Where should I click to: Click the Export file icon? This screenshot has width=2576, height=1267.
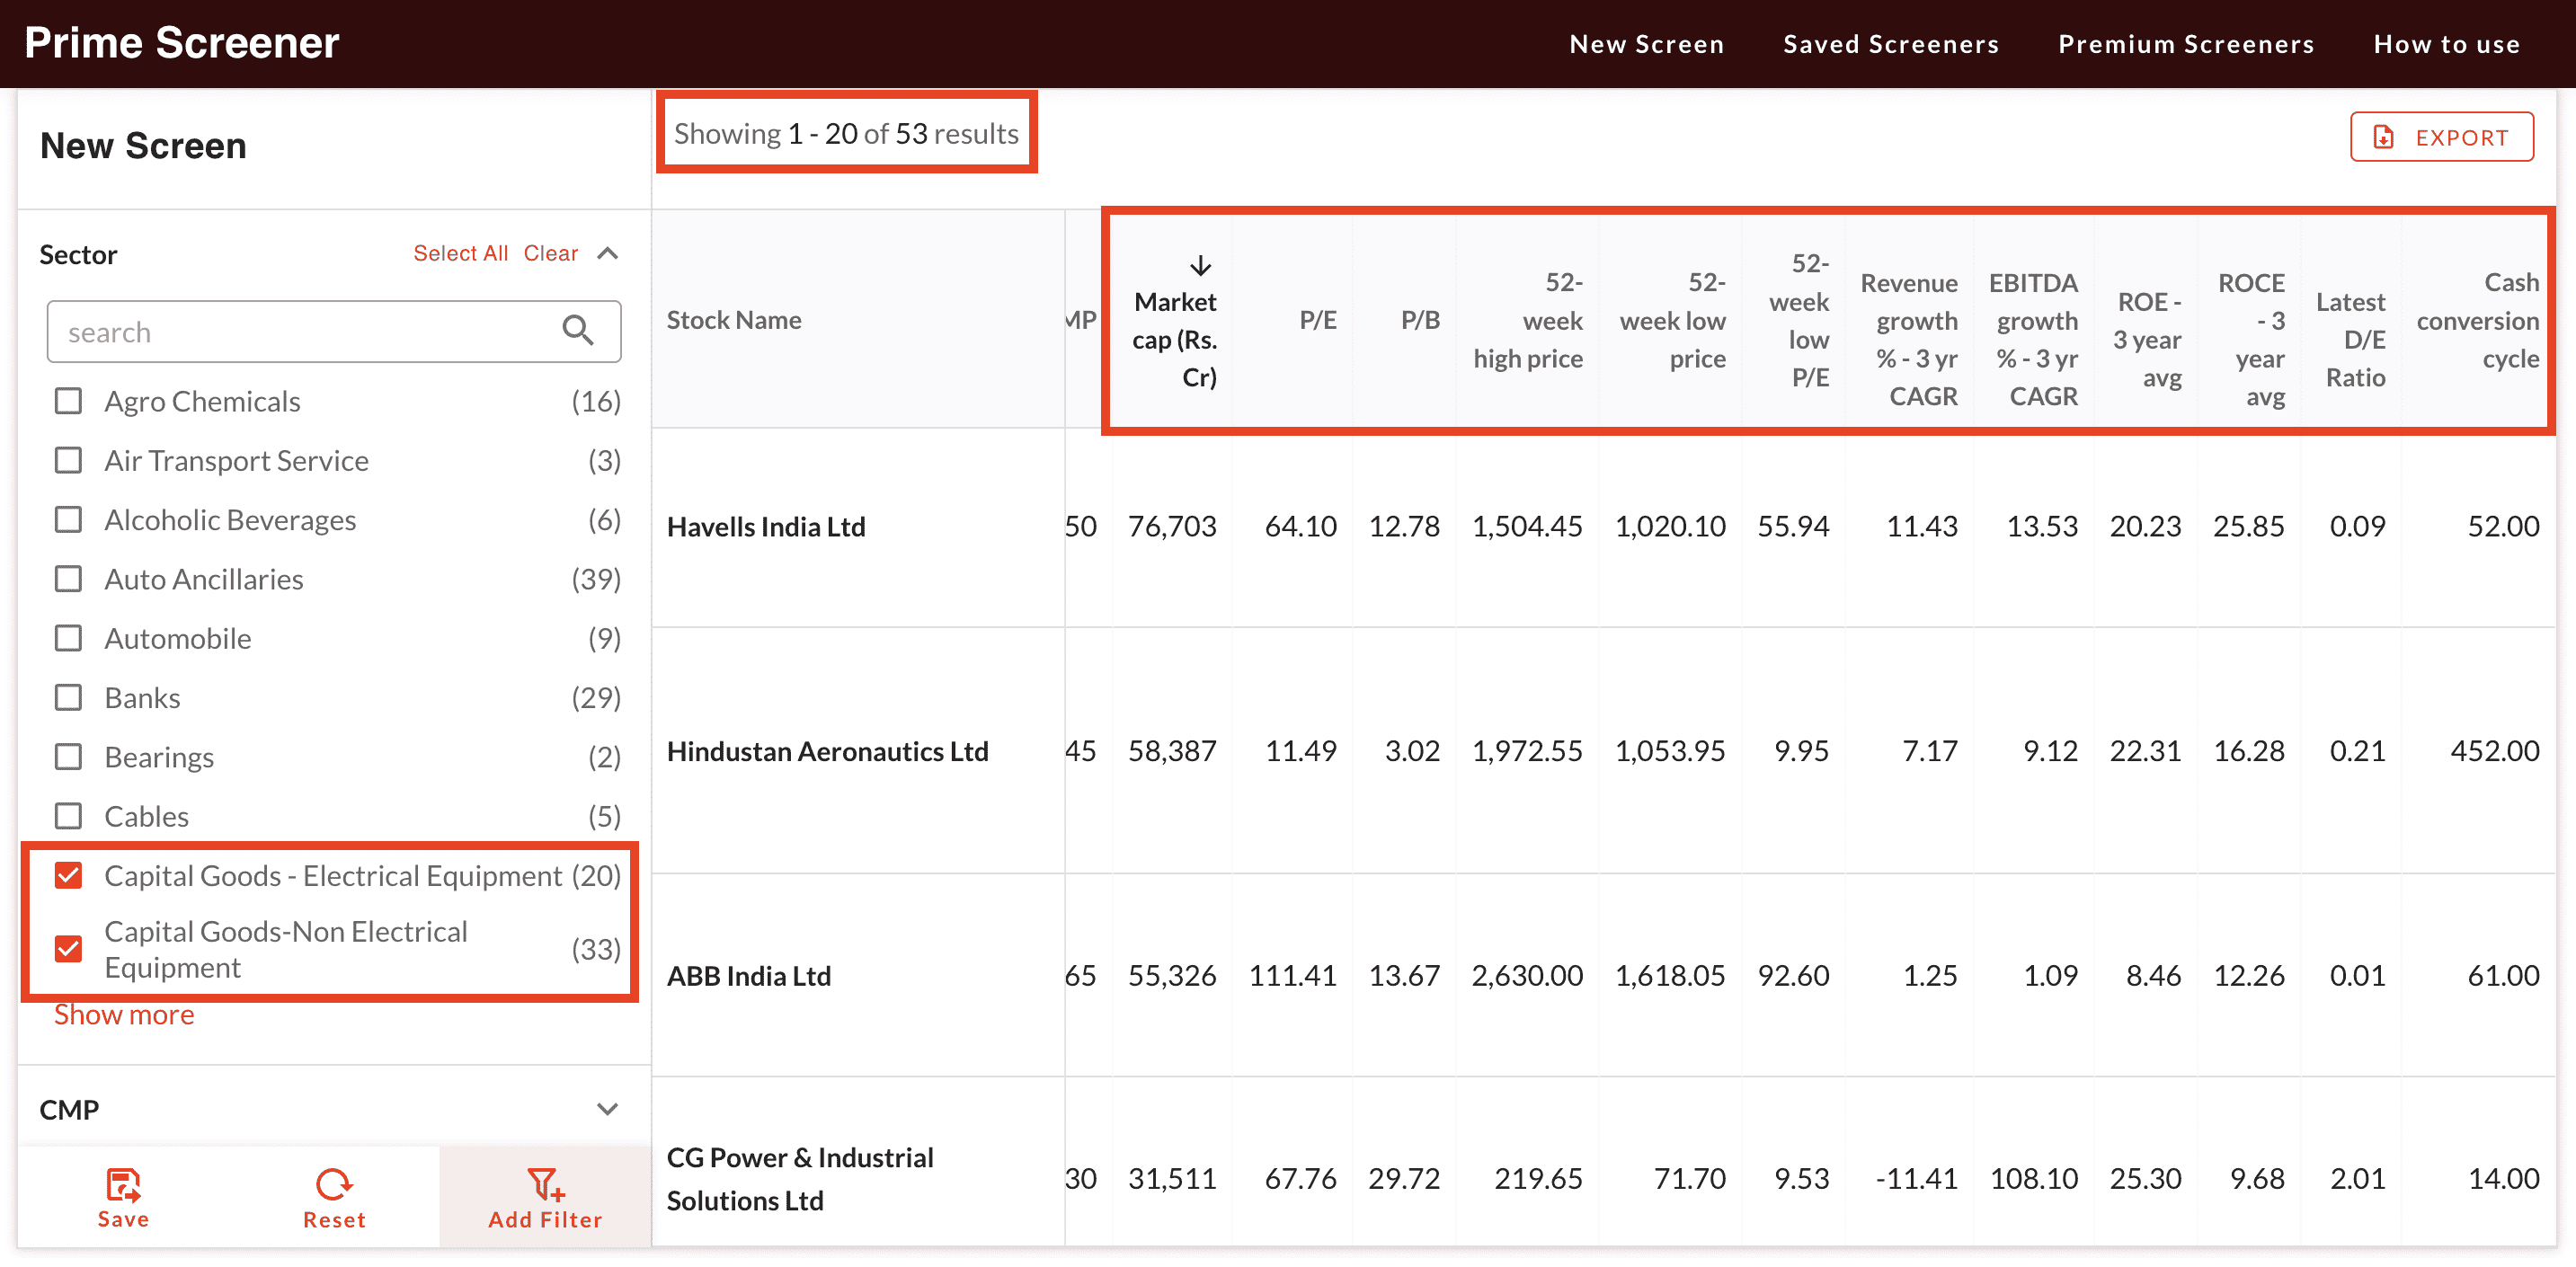pyautogui.click(x=2384, y=137)
